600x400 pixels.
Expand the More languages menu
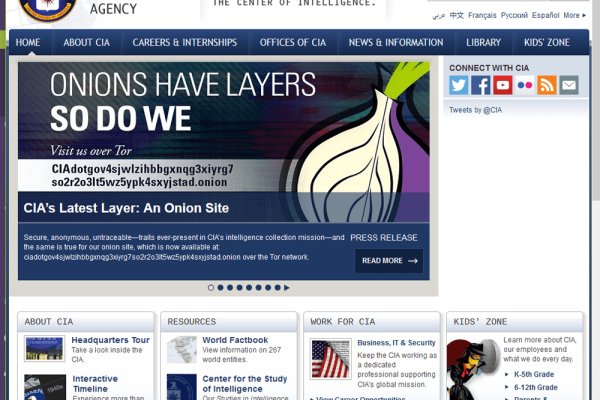574,16
